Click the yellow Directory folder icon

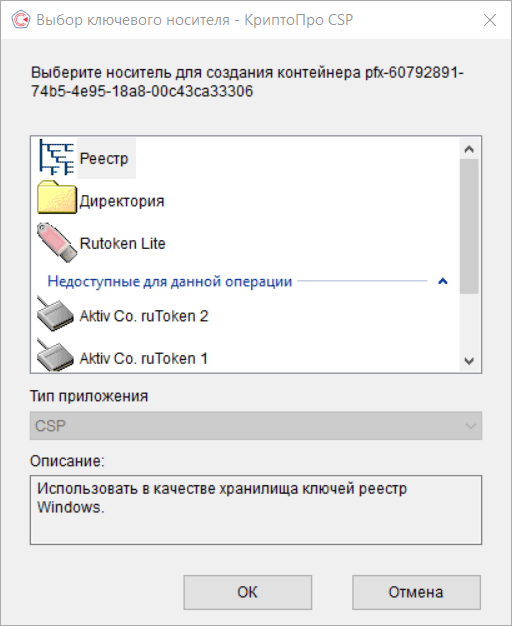tap(57, 197)
